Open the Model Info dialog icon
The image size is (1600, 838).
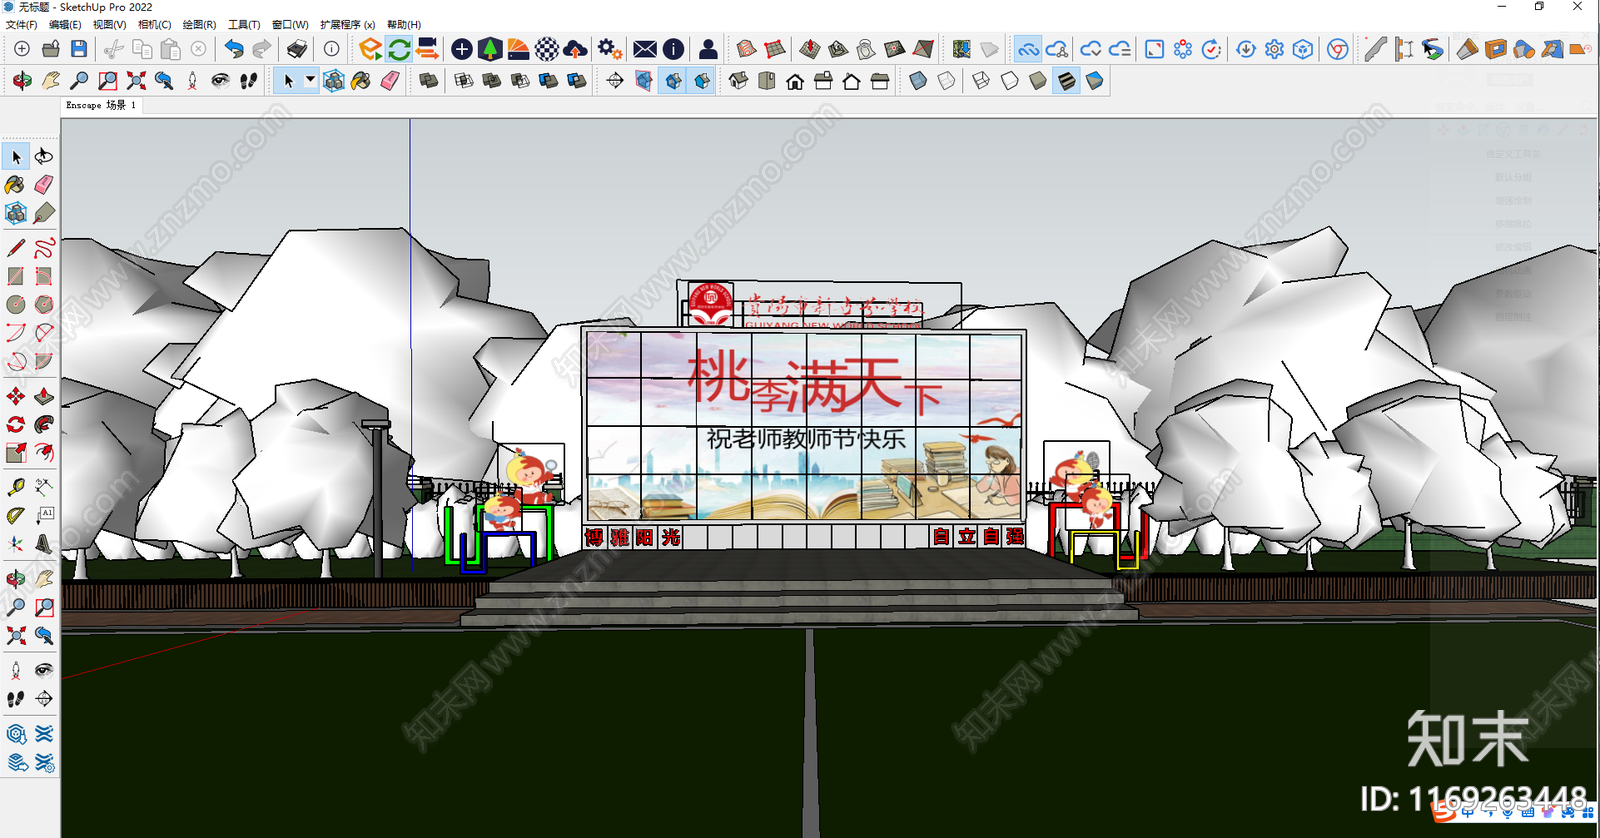[x=331, y=49]
